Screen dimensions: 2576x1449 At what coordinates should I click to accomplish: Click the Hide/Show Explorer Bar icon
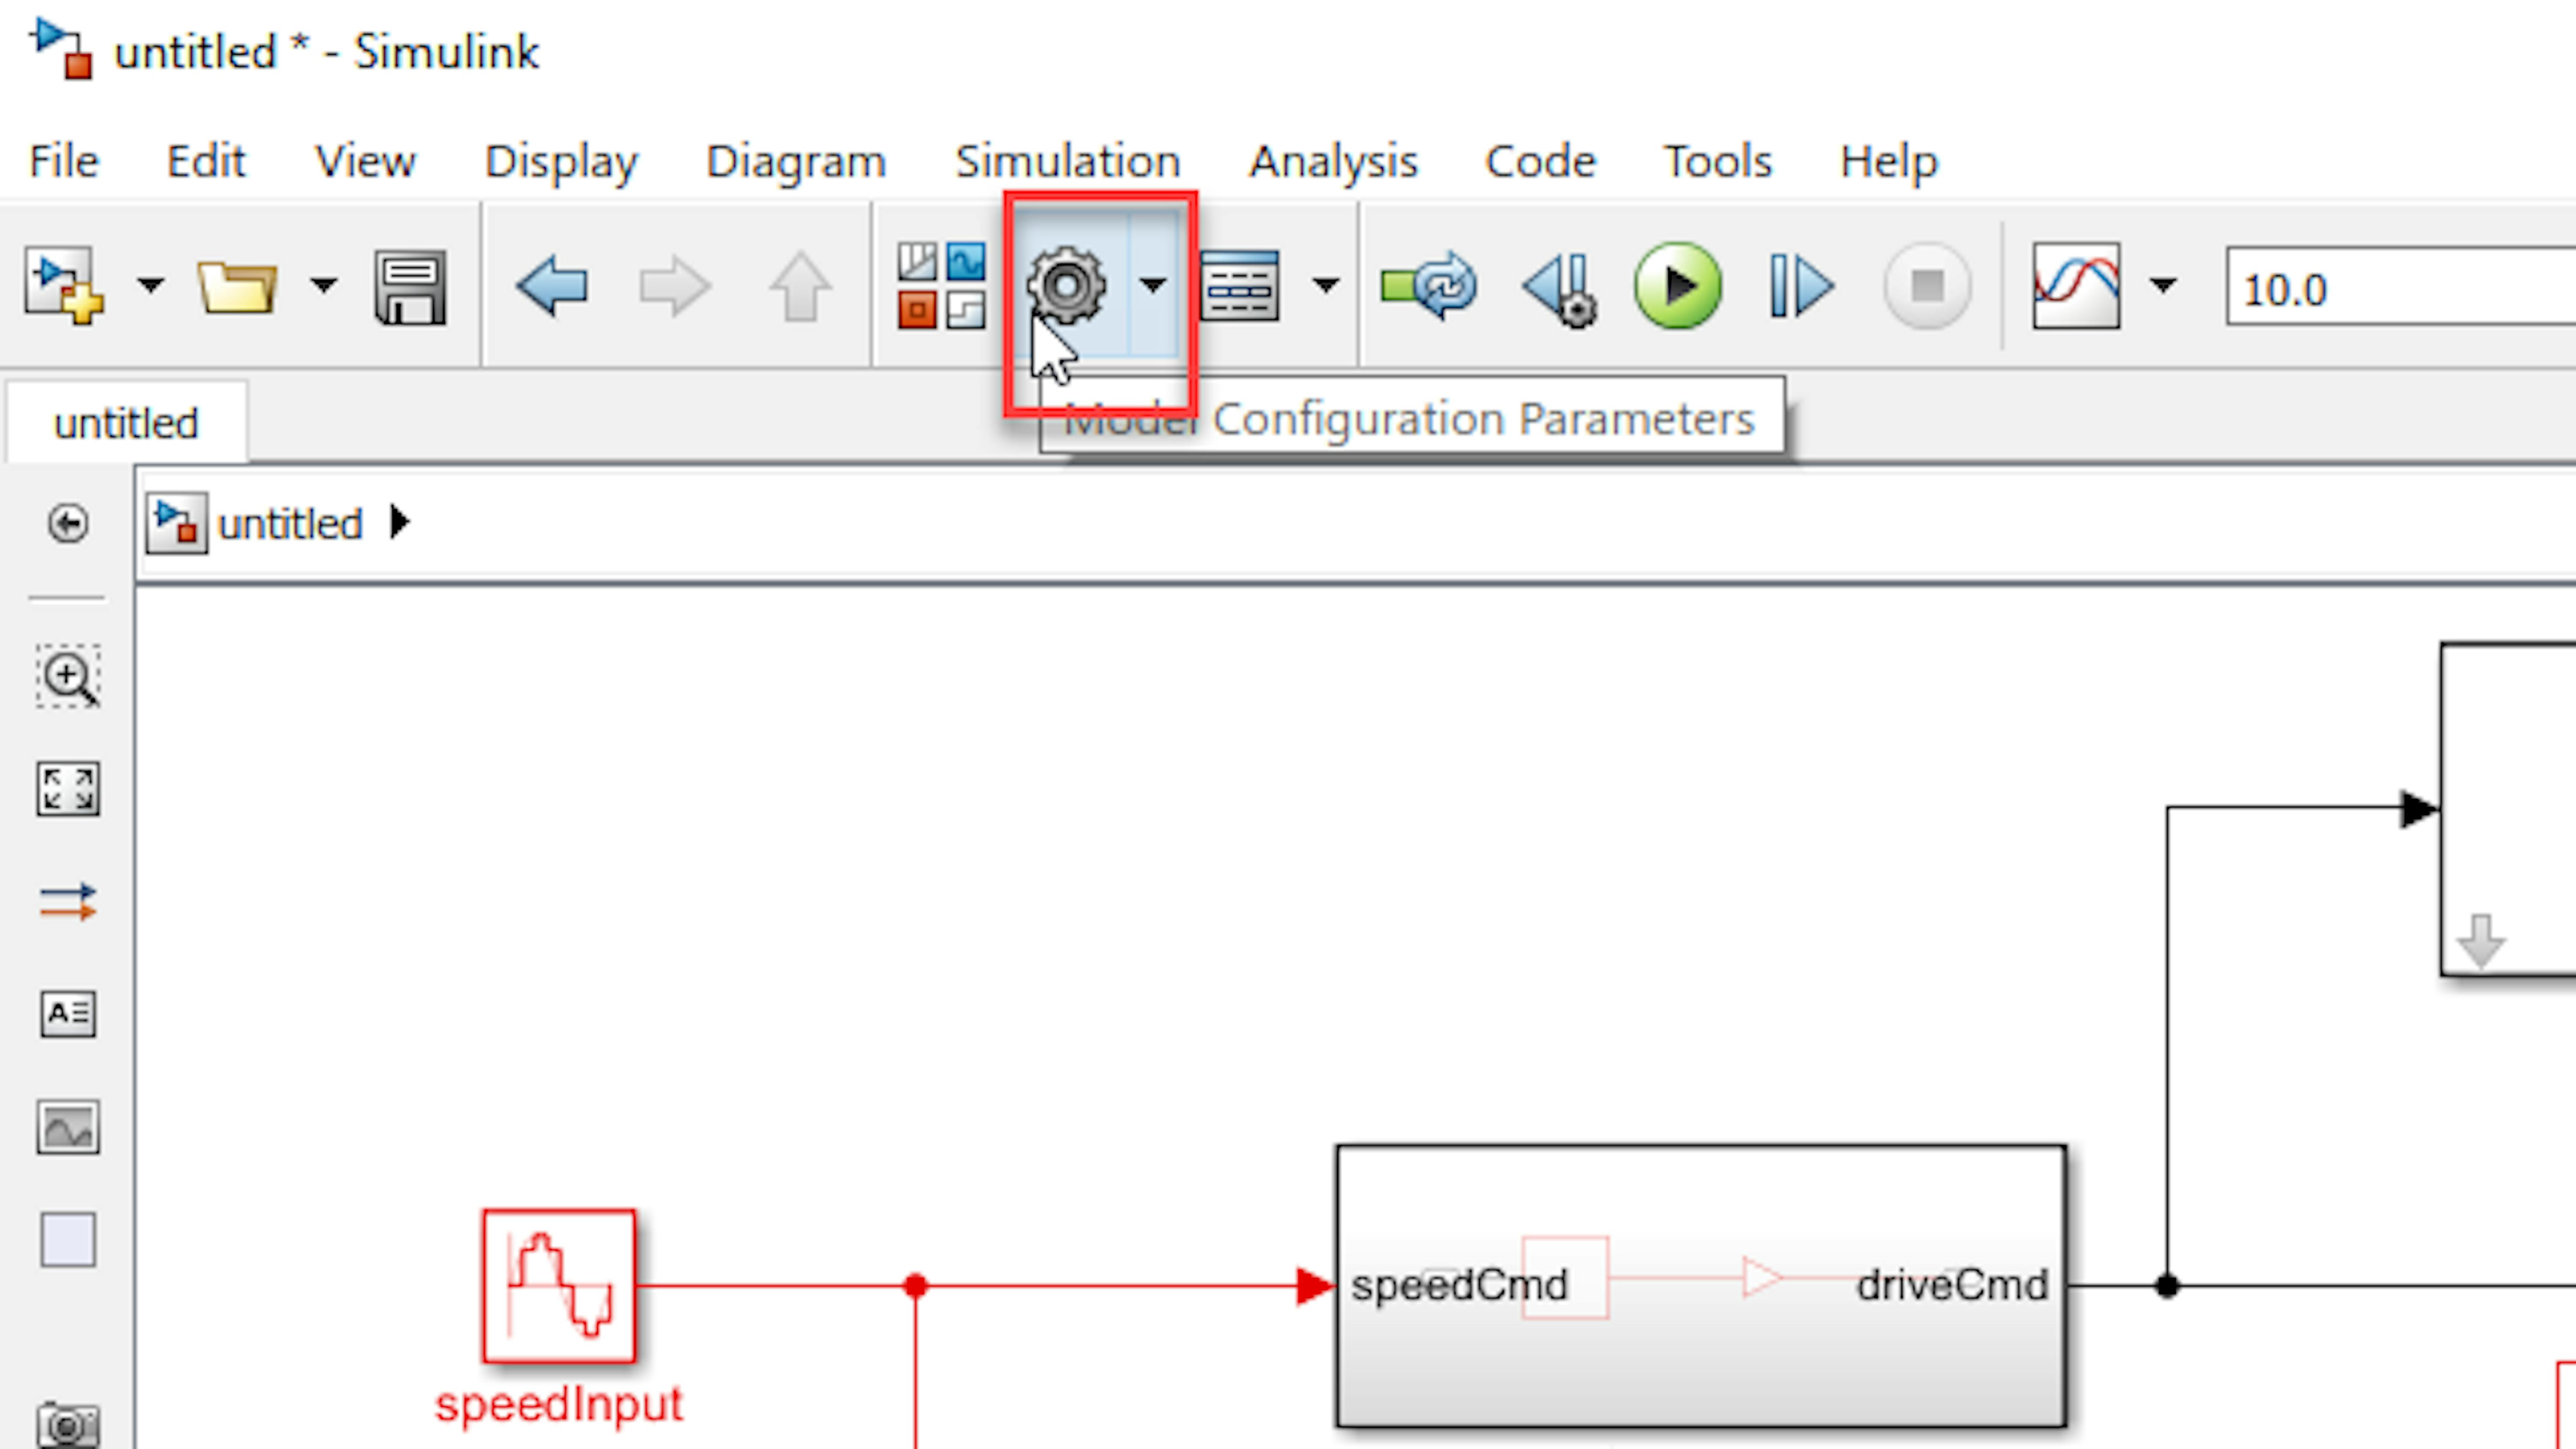pyautogui.click(x=68, y=523)
